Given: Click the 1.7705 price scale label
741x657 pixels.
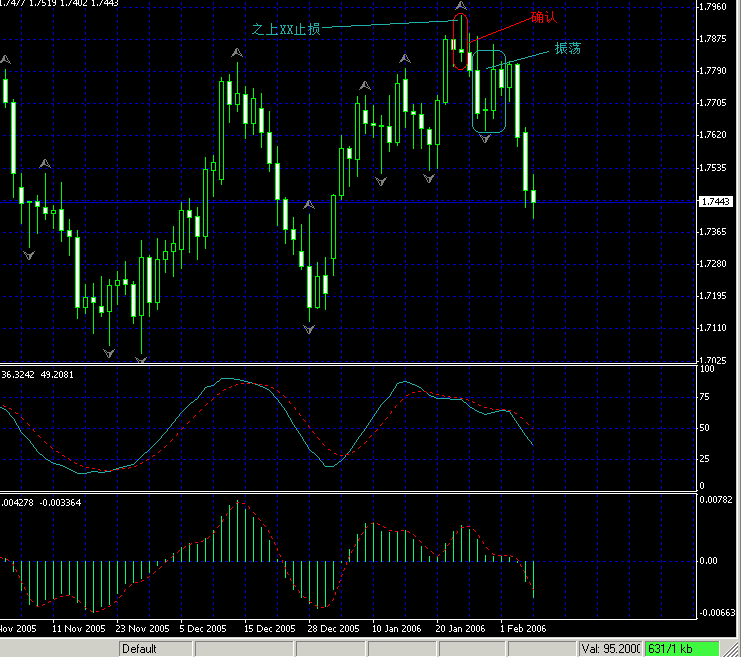Looking at the screenshot, I should [712, 103].
